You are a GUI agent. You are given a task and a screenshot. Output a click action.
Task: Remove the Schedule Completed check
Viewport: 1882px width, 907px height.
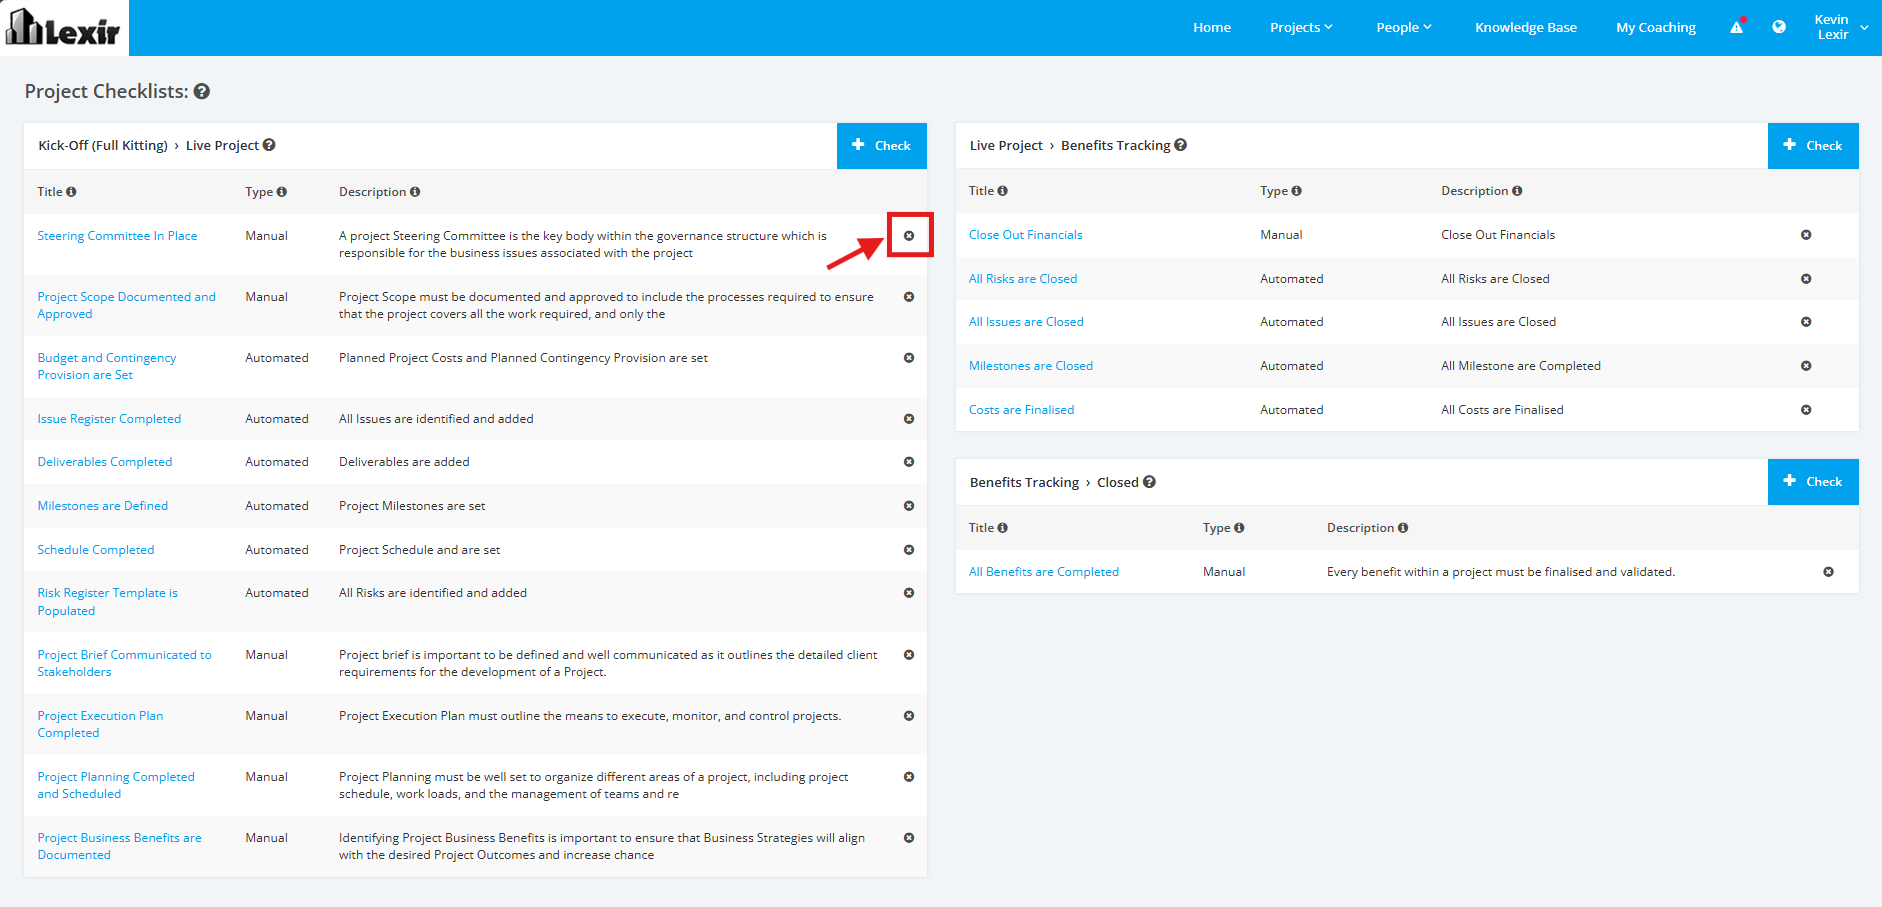(x=909, y=550)
